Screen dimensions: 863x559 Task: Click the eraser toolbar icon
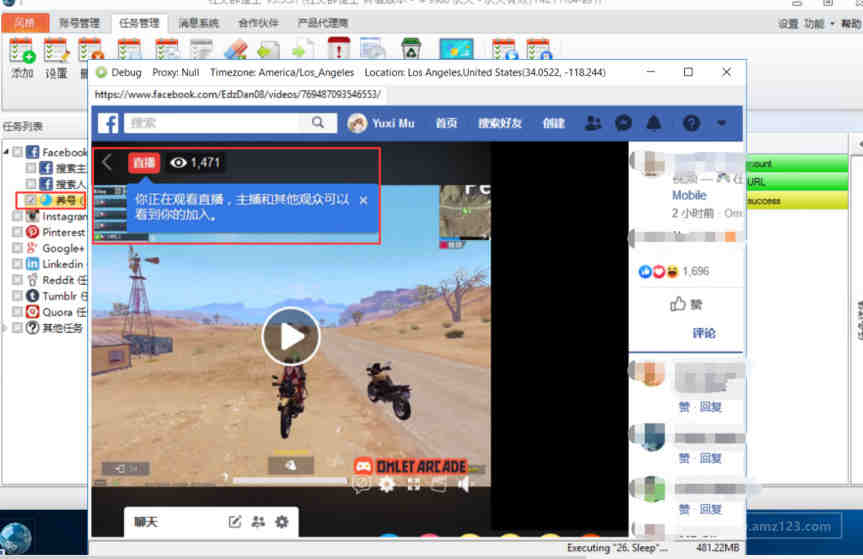point(236,50)
